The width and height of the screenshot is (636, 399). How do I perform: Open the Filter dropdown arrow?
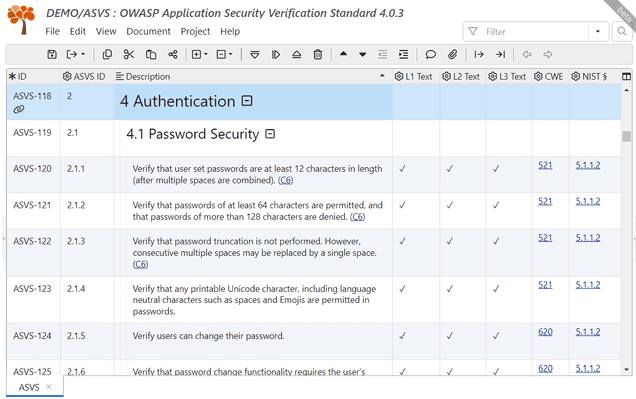598,31
